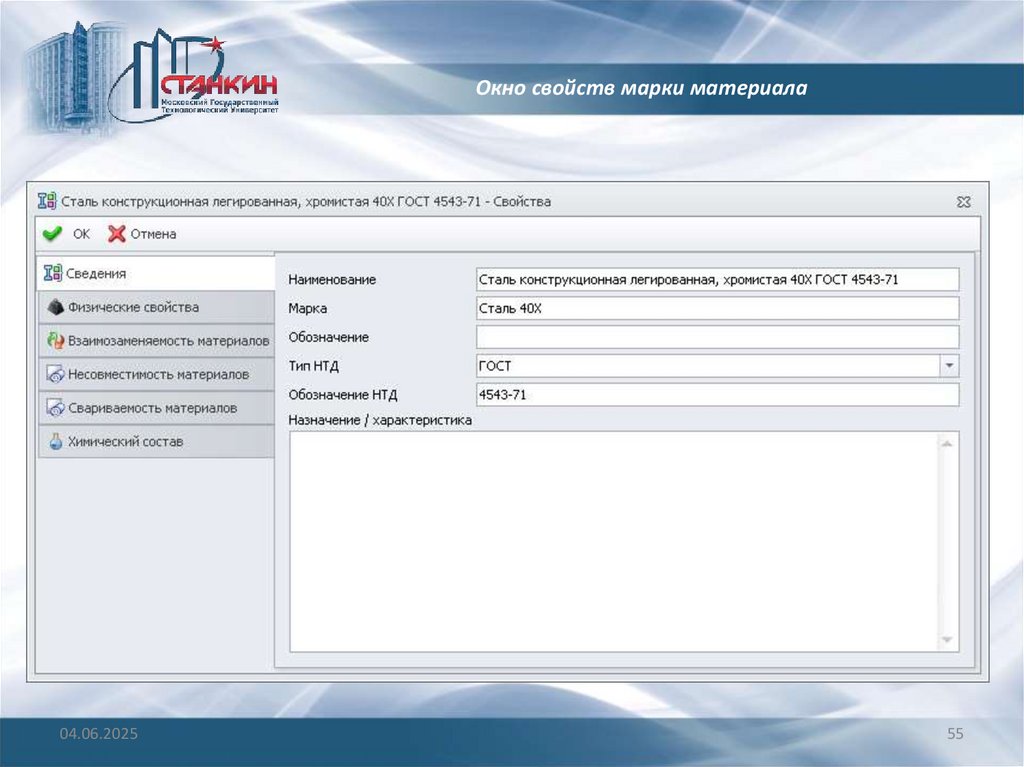Click the Взаимозаменяемость материалов tab icon
Screen dimensions: 1024x767
point(55,341)
